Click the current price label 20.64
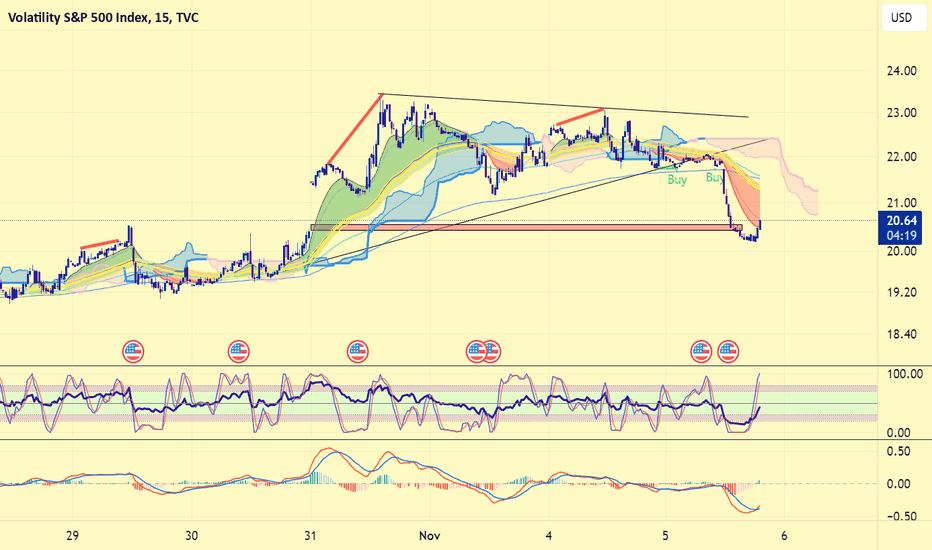 (901, 221)
